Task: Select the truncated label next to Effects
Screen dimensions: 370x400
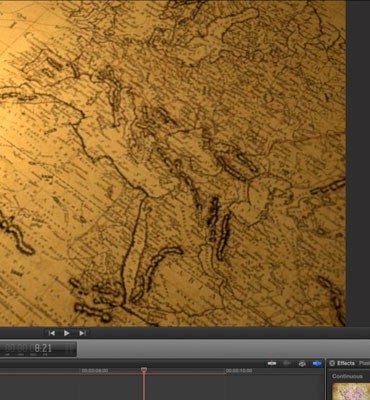Action: [x=364, y=363]
